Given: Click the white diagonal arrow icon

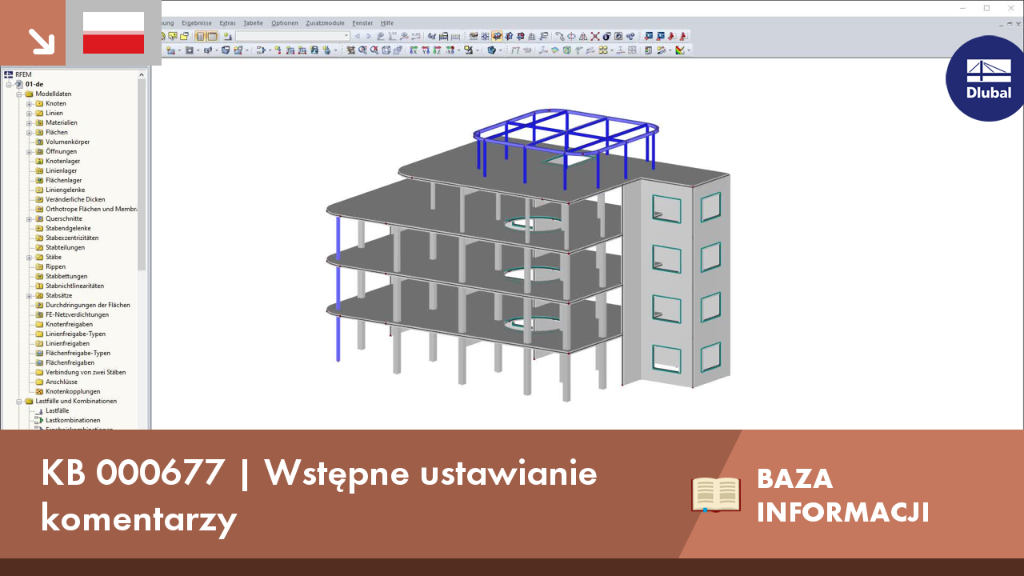Looking at the screenshot, I should pyautogui.click(x=41, y=41).
